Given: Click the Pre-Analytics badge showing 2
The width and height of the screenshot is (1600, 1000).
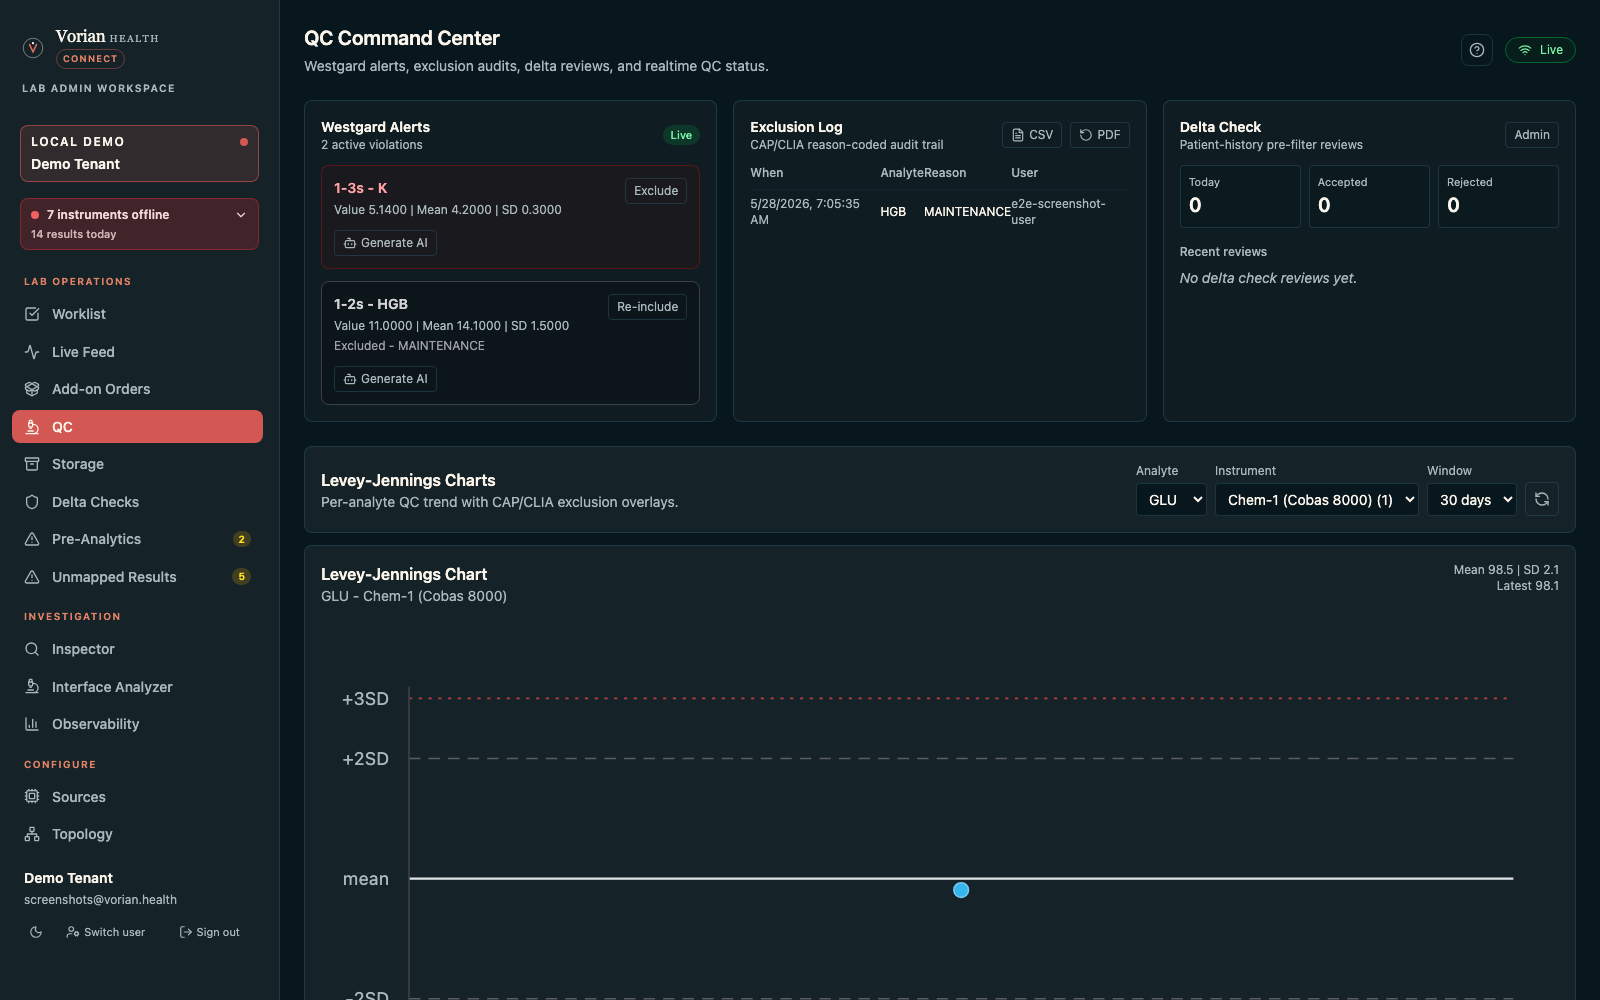Looking at the screenshot, I should point(241,539).
